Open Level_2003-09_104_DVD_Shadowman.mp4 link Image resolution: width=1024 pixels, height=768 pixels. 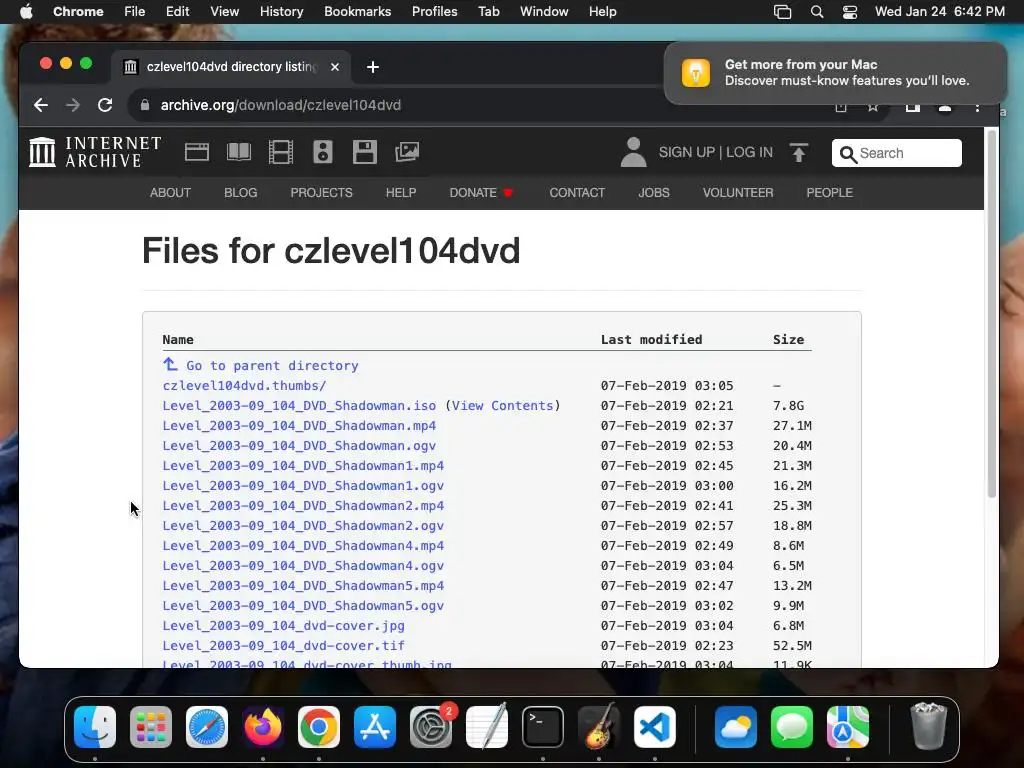tap(299, 426)
